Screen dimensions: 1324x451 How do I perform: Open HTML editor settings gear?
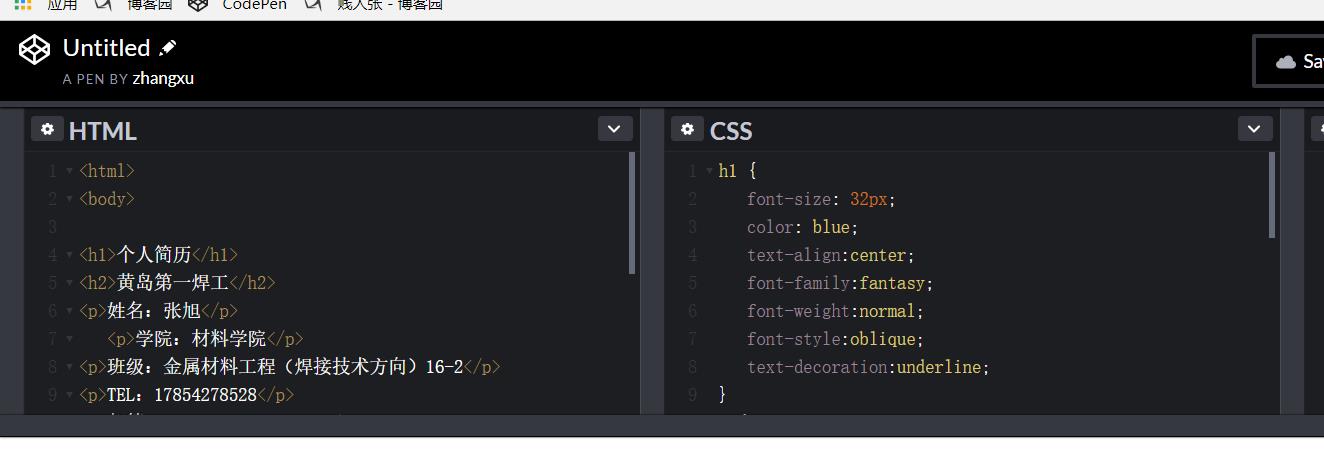point(47,129)
